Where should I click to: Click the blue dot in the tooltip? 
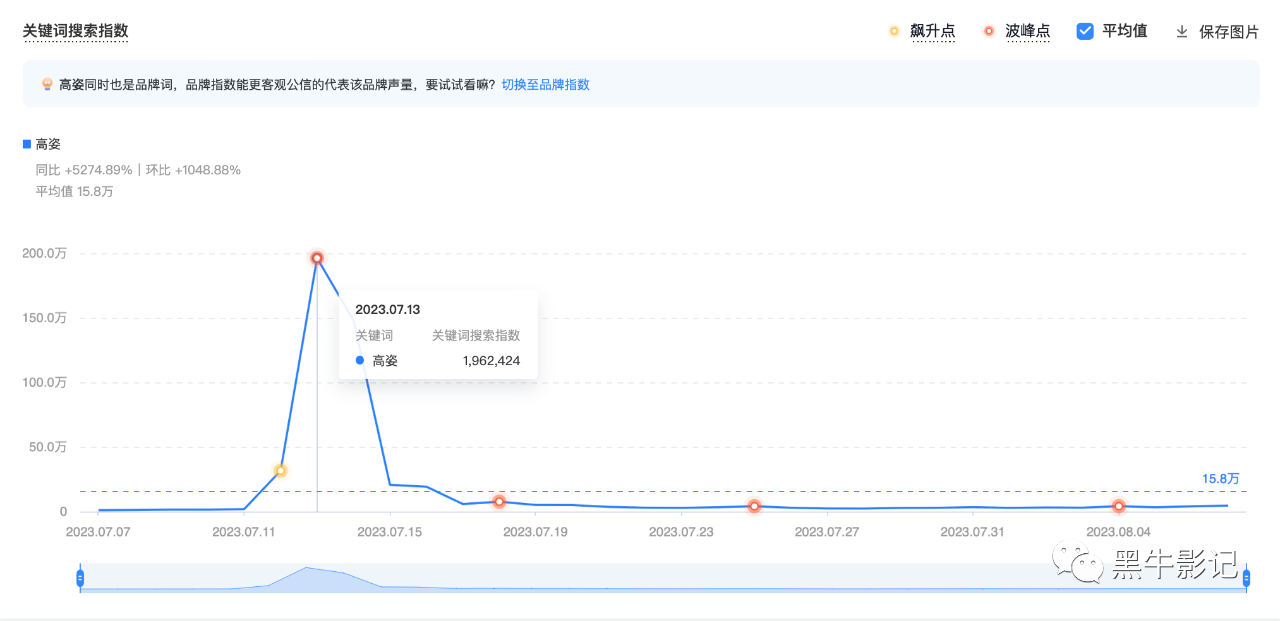[360, 361]
